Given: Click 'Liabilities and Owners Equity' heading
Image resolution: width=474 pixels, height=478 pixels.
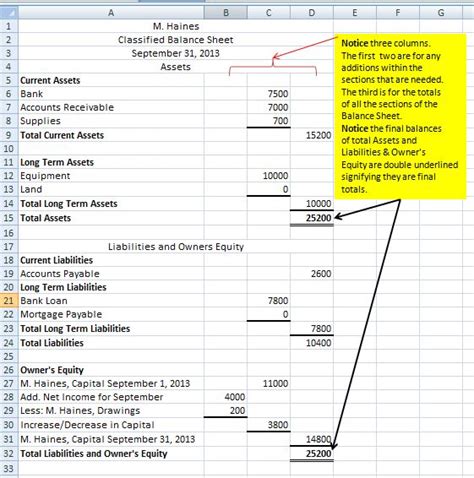Looking at the screenshot, I should 176,247.
